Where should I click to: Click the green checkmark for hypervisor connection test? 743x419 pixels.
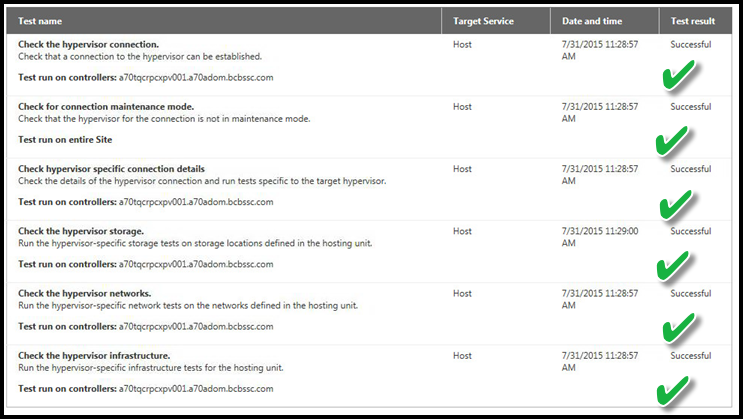click(678, 75)
